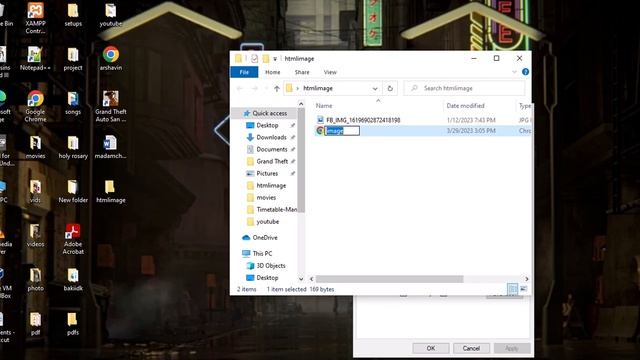Open the htmlimage desktop folder icon
640x360 pixels.
point(111,191)
